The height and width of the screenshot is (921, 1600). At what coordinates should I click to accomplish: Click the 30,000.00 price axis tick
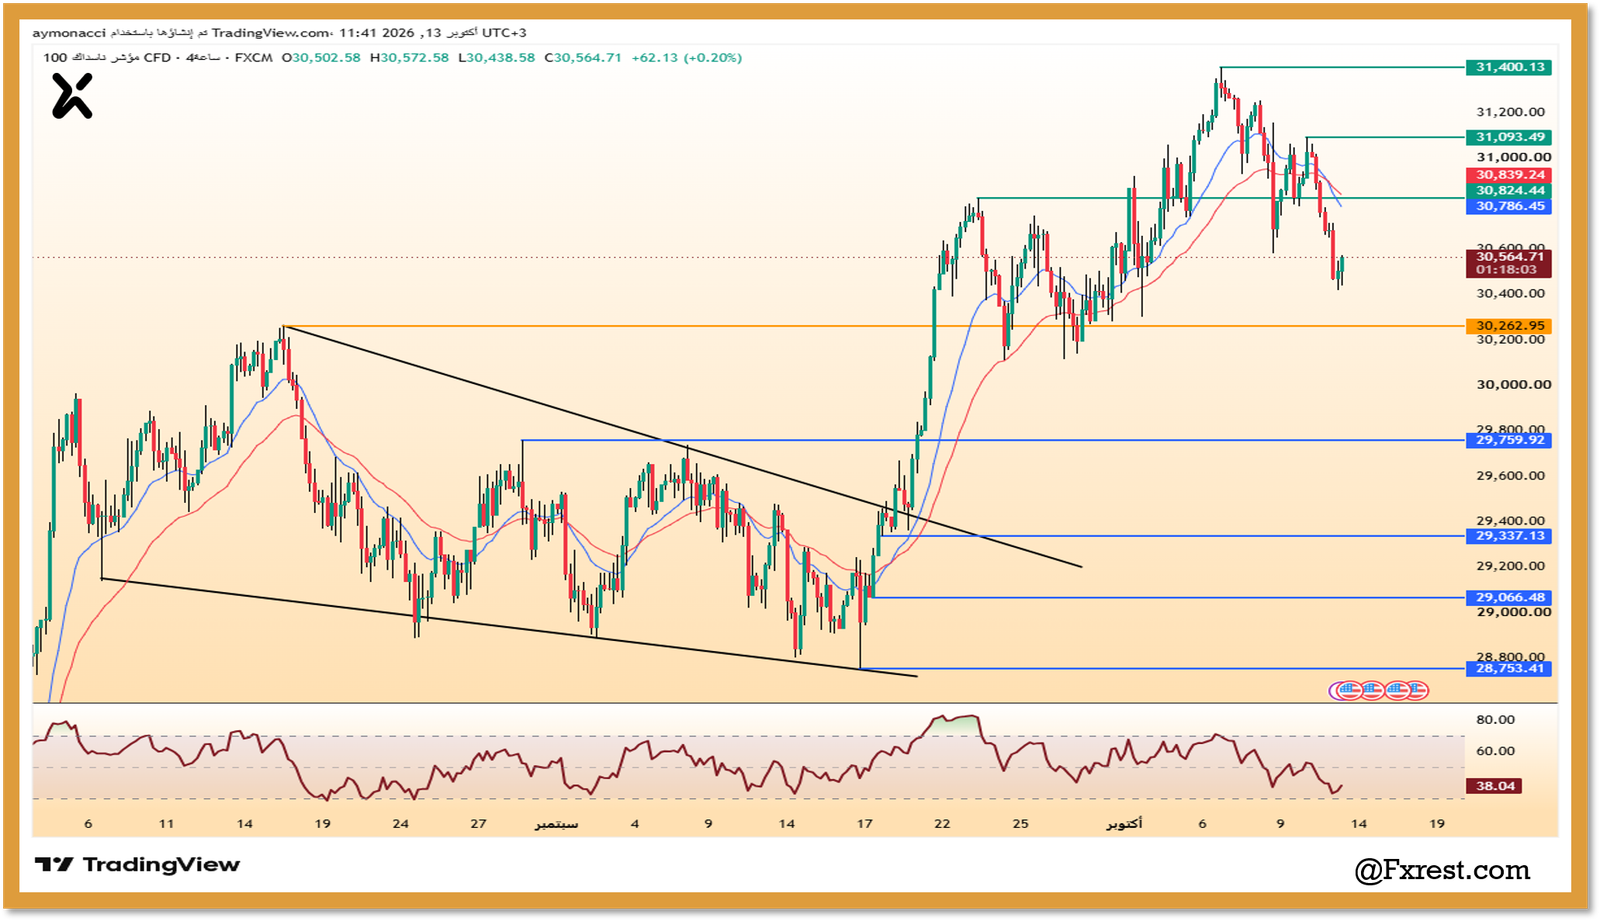[1514, 385]
